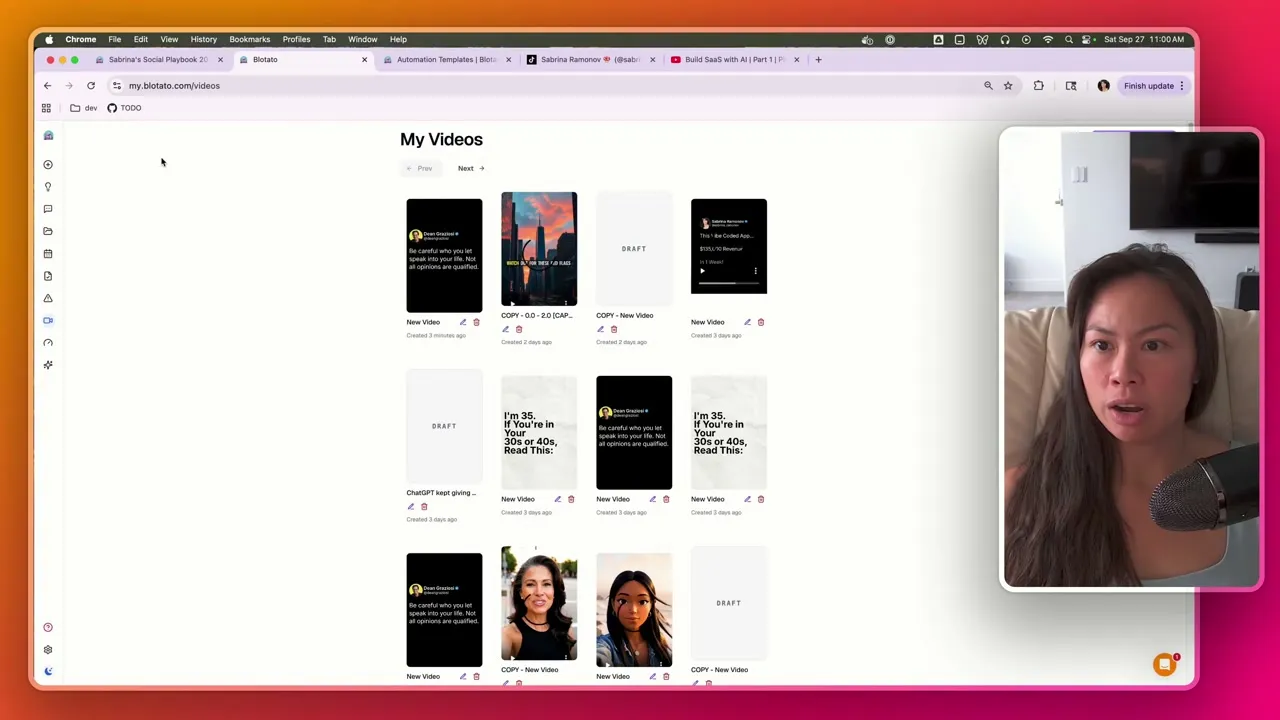Open the Sabrina Ramonov video thumbnail
The width and height of the screenshot is (1280, 720).
click(x=729, y=246)
